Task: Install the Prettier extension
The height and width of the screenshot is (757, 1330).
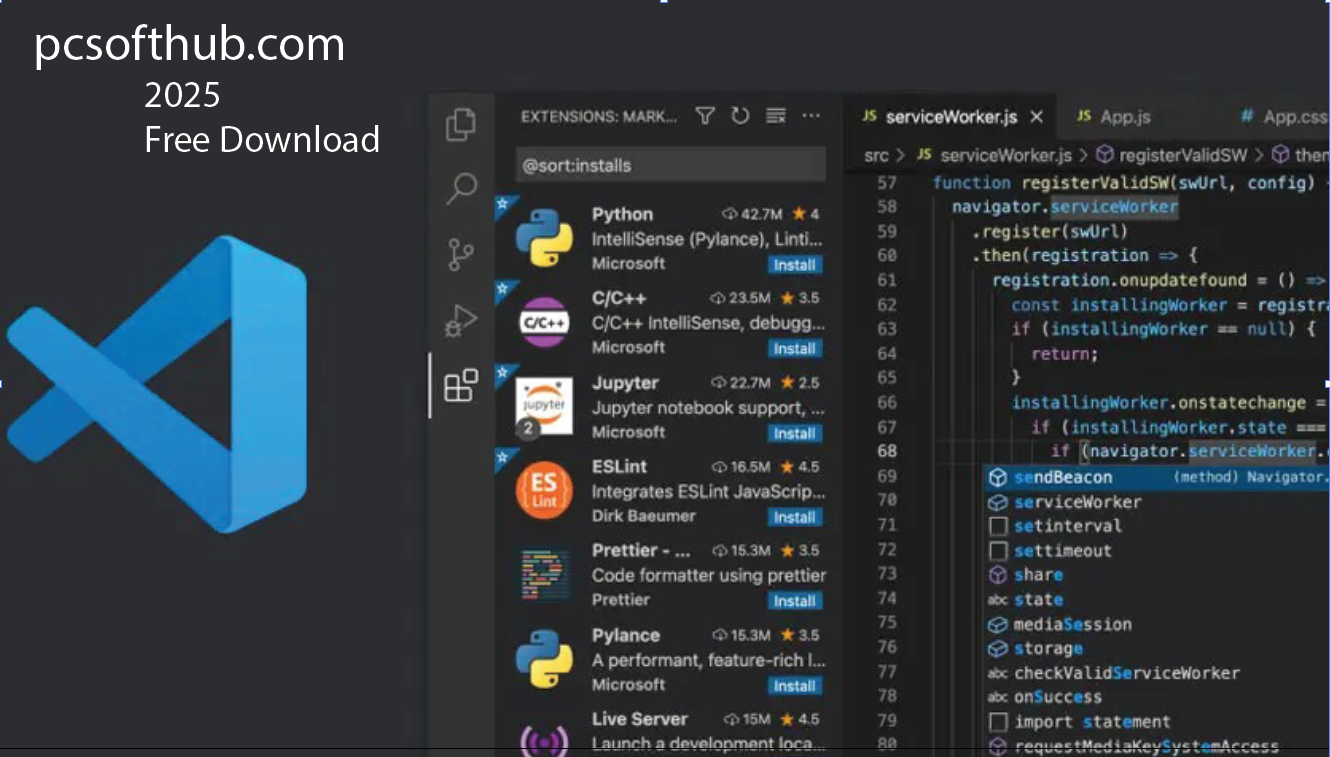Action: tap(795, 602)
